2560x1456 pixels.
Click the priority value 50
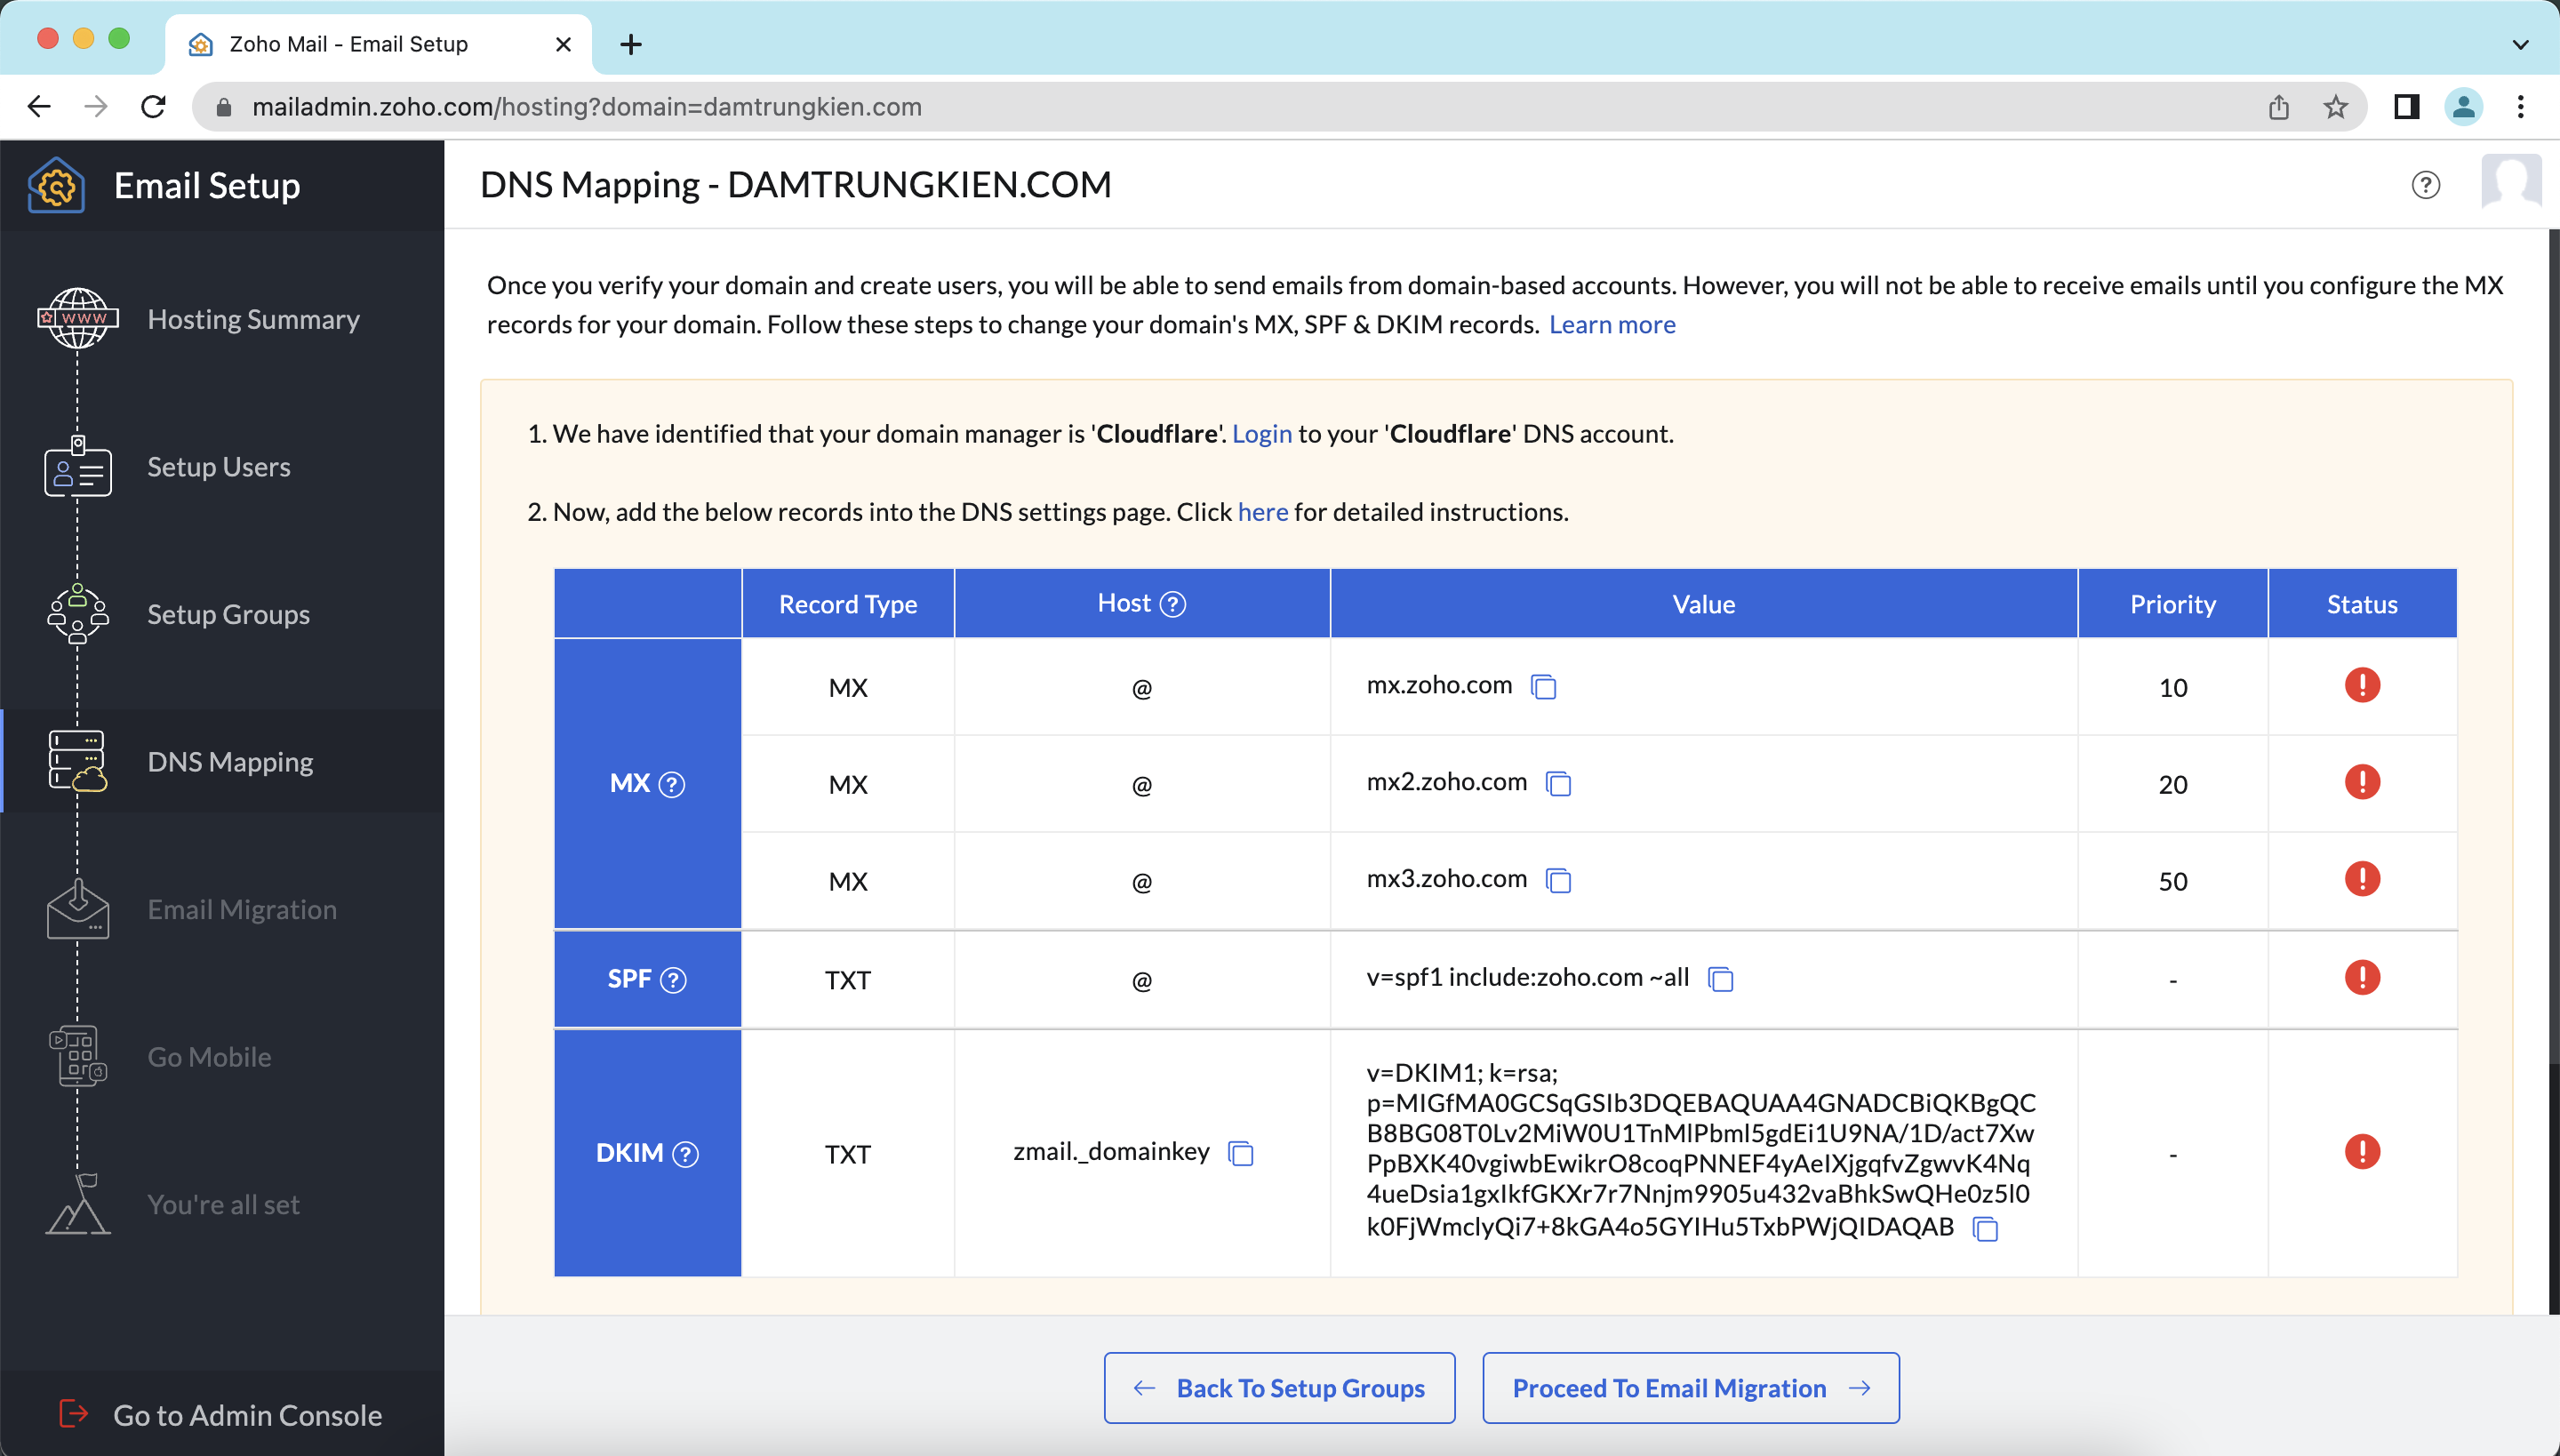pyautogui.click(x=2172, y=882)
